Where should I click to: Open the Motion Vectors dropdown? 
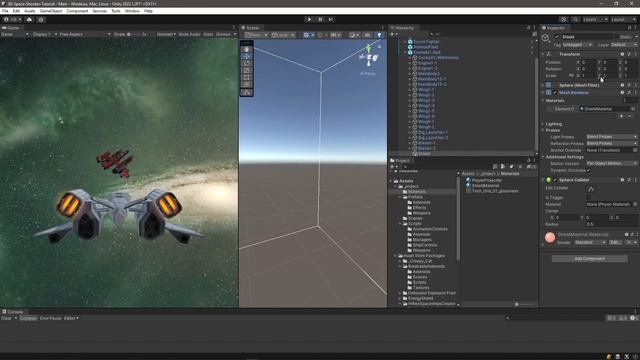pos(611,164)
